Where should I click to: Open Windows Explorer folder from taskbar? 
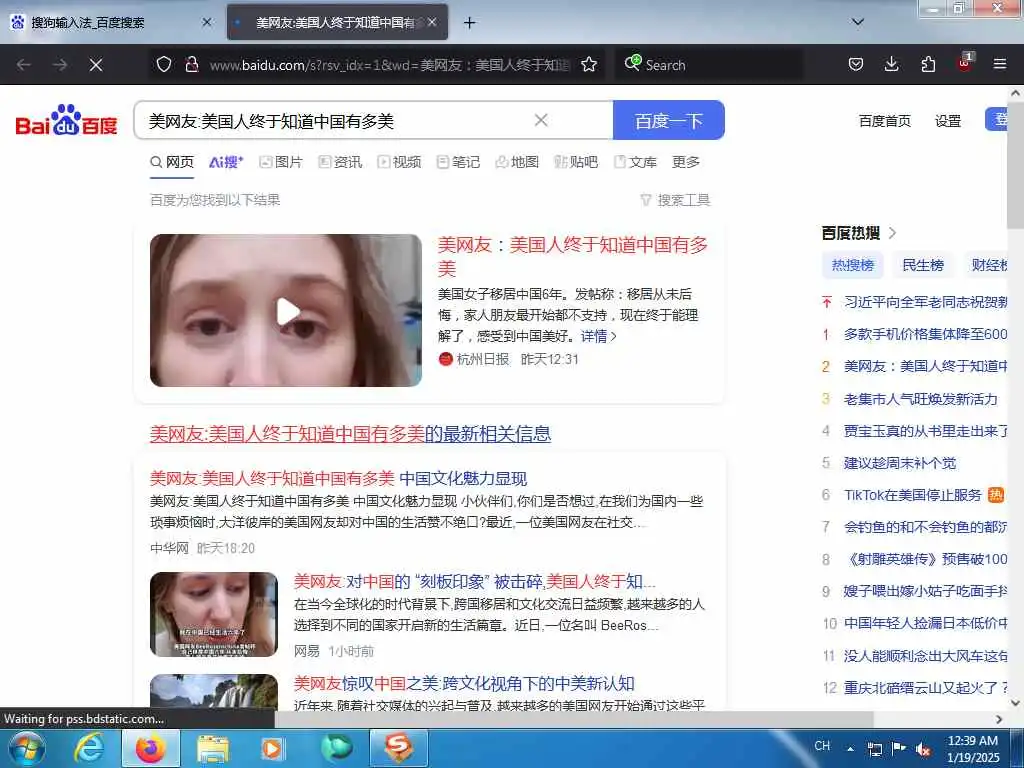point(213,748)
